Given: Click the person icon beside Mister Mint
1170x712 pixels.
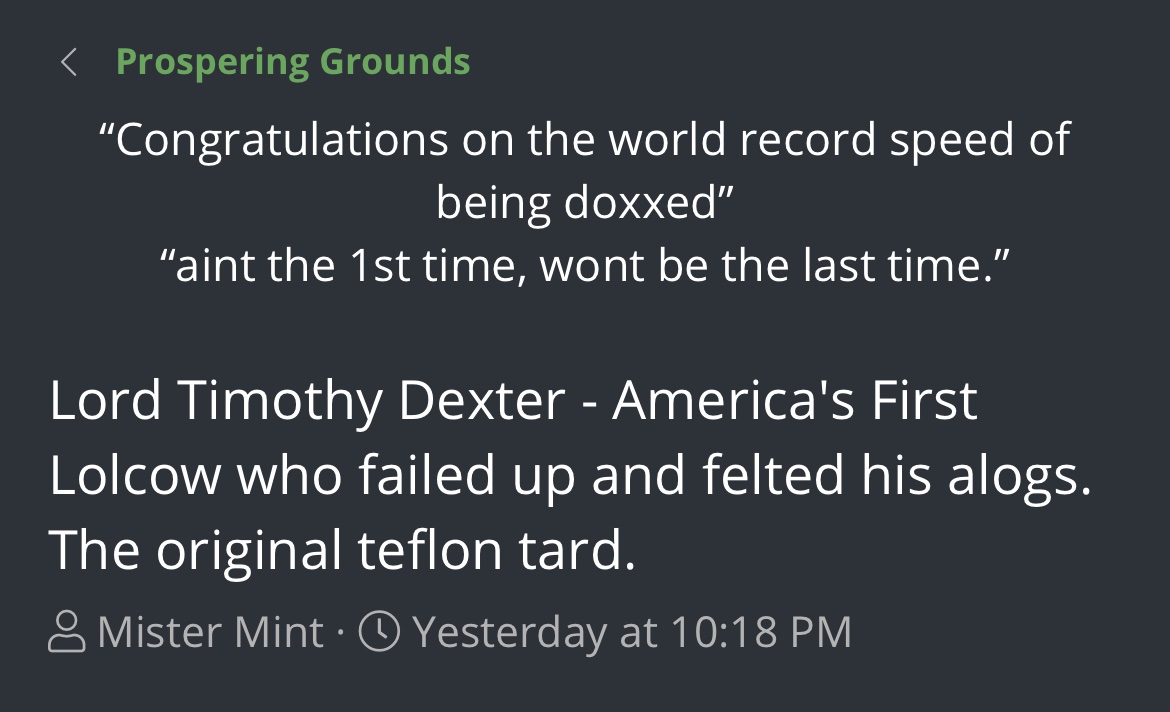Looking at the screenshot, I should coord(66,631).
